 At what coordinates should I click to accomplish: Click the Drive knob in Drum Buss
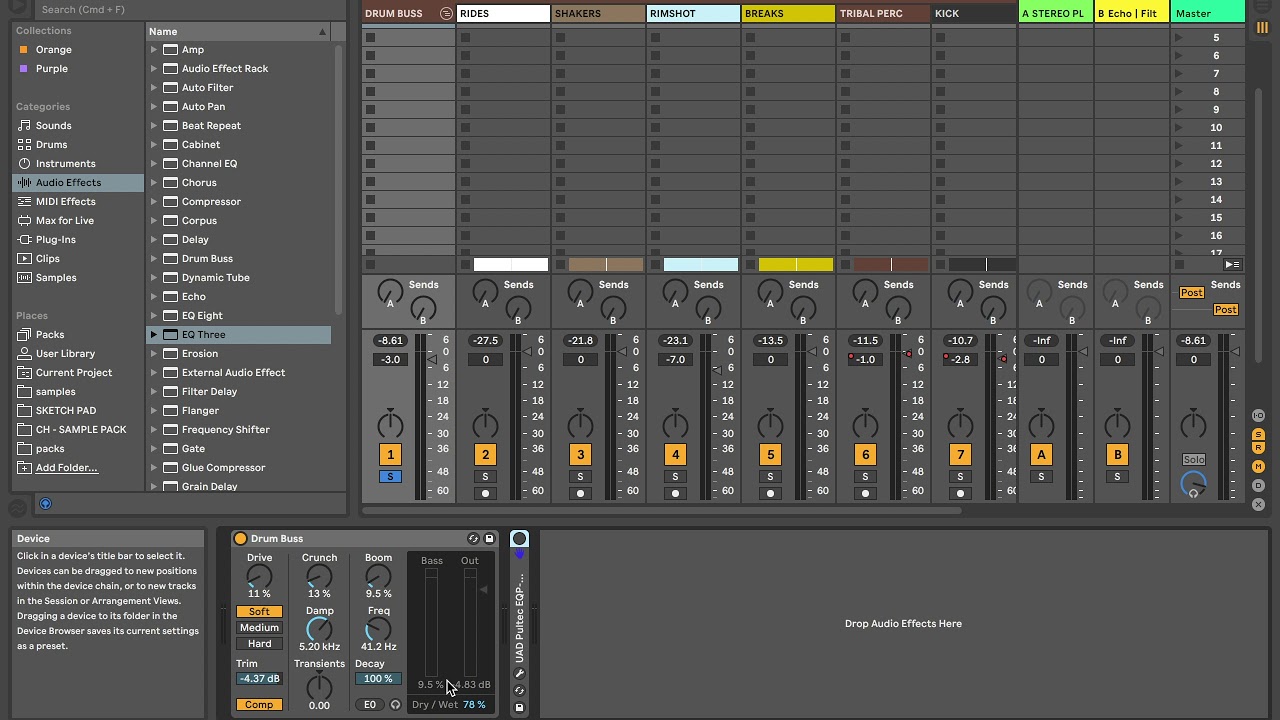pos(259,577)
